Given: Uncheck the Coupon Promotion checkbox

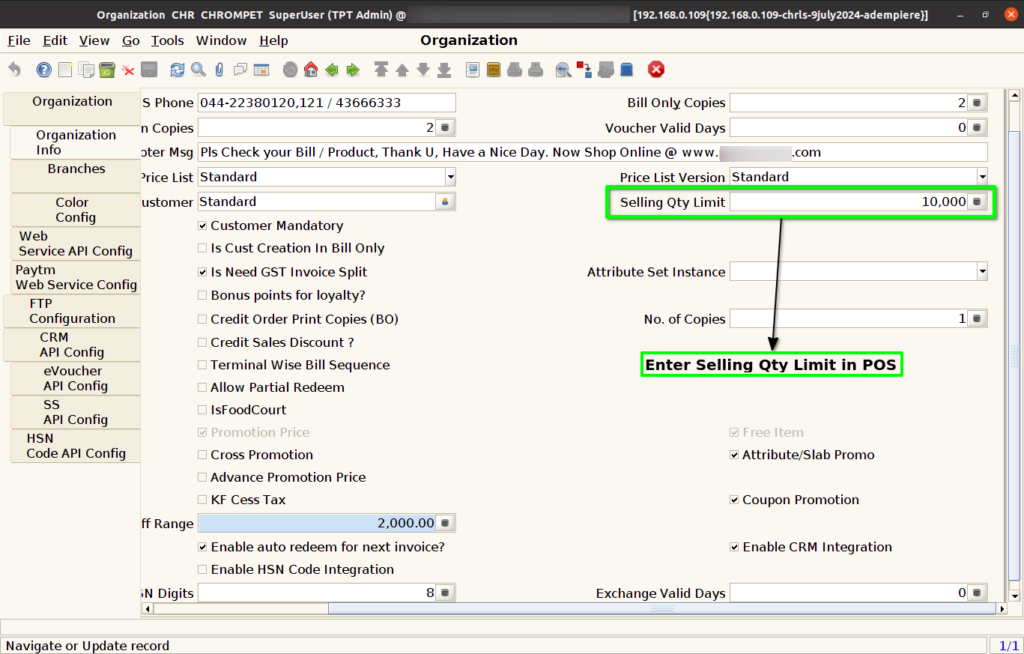Looking at the screenshot, I should [x=734, y=500].
